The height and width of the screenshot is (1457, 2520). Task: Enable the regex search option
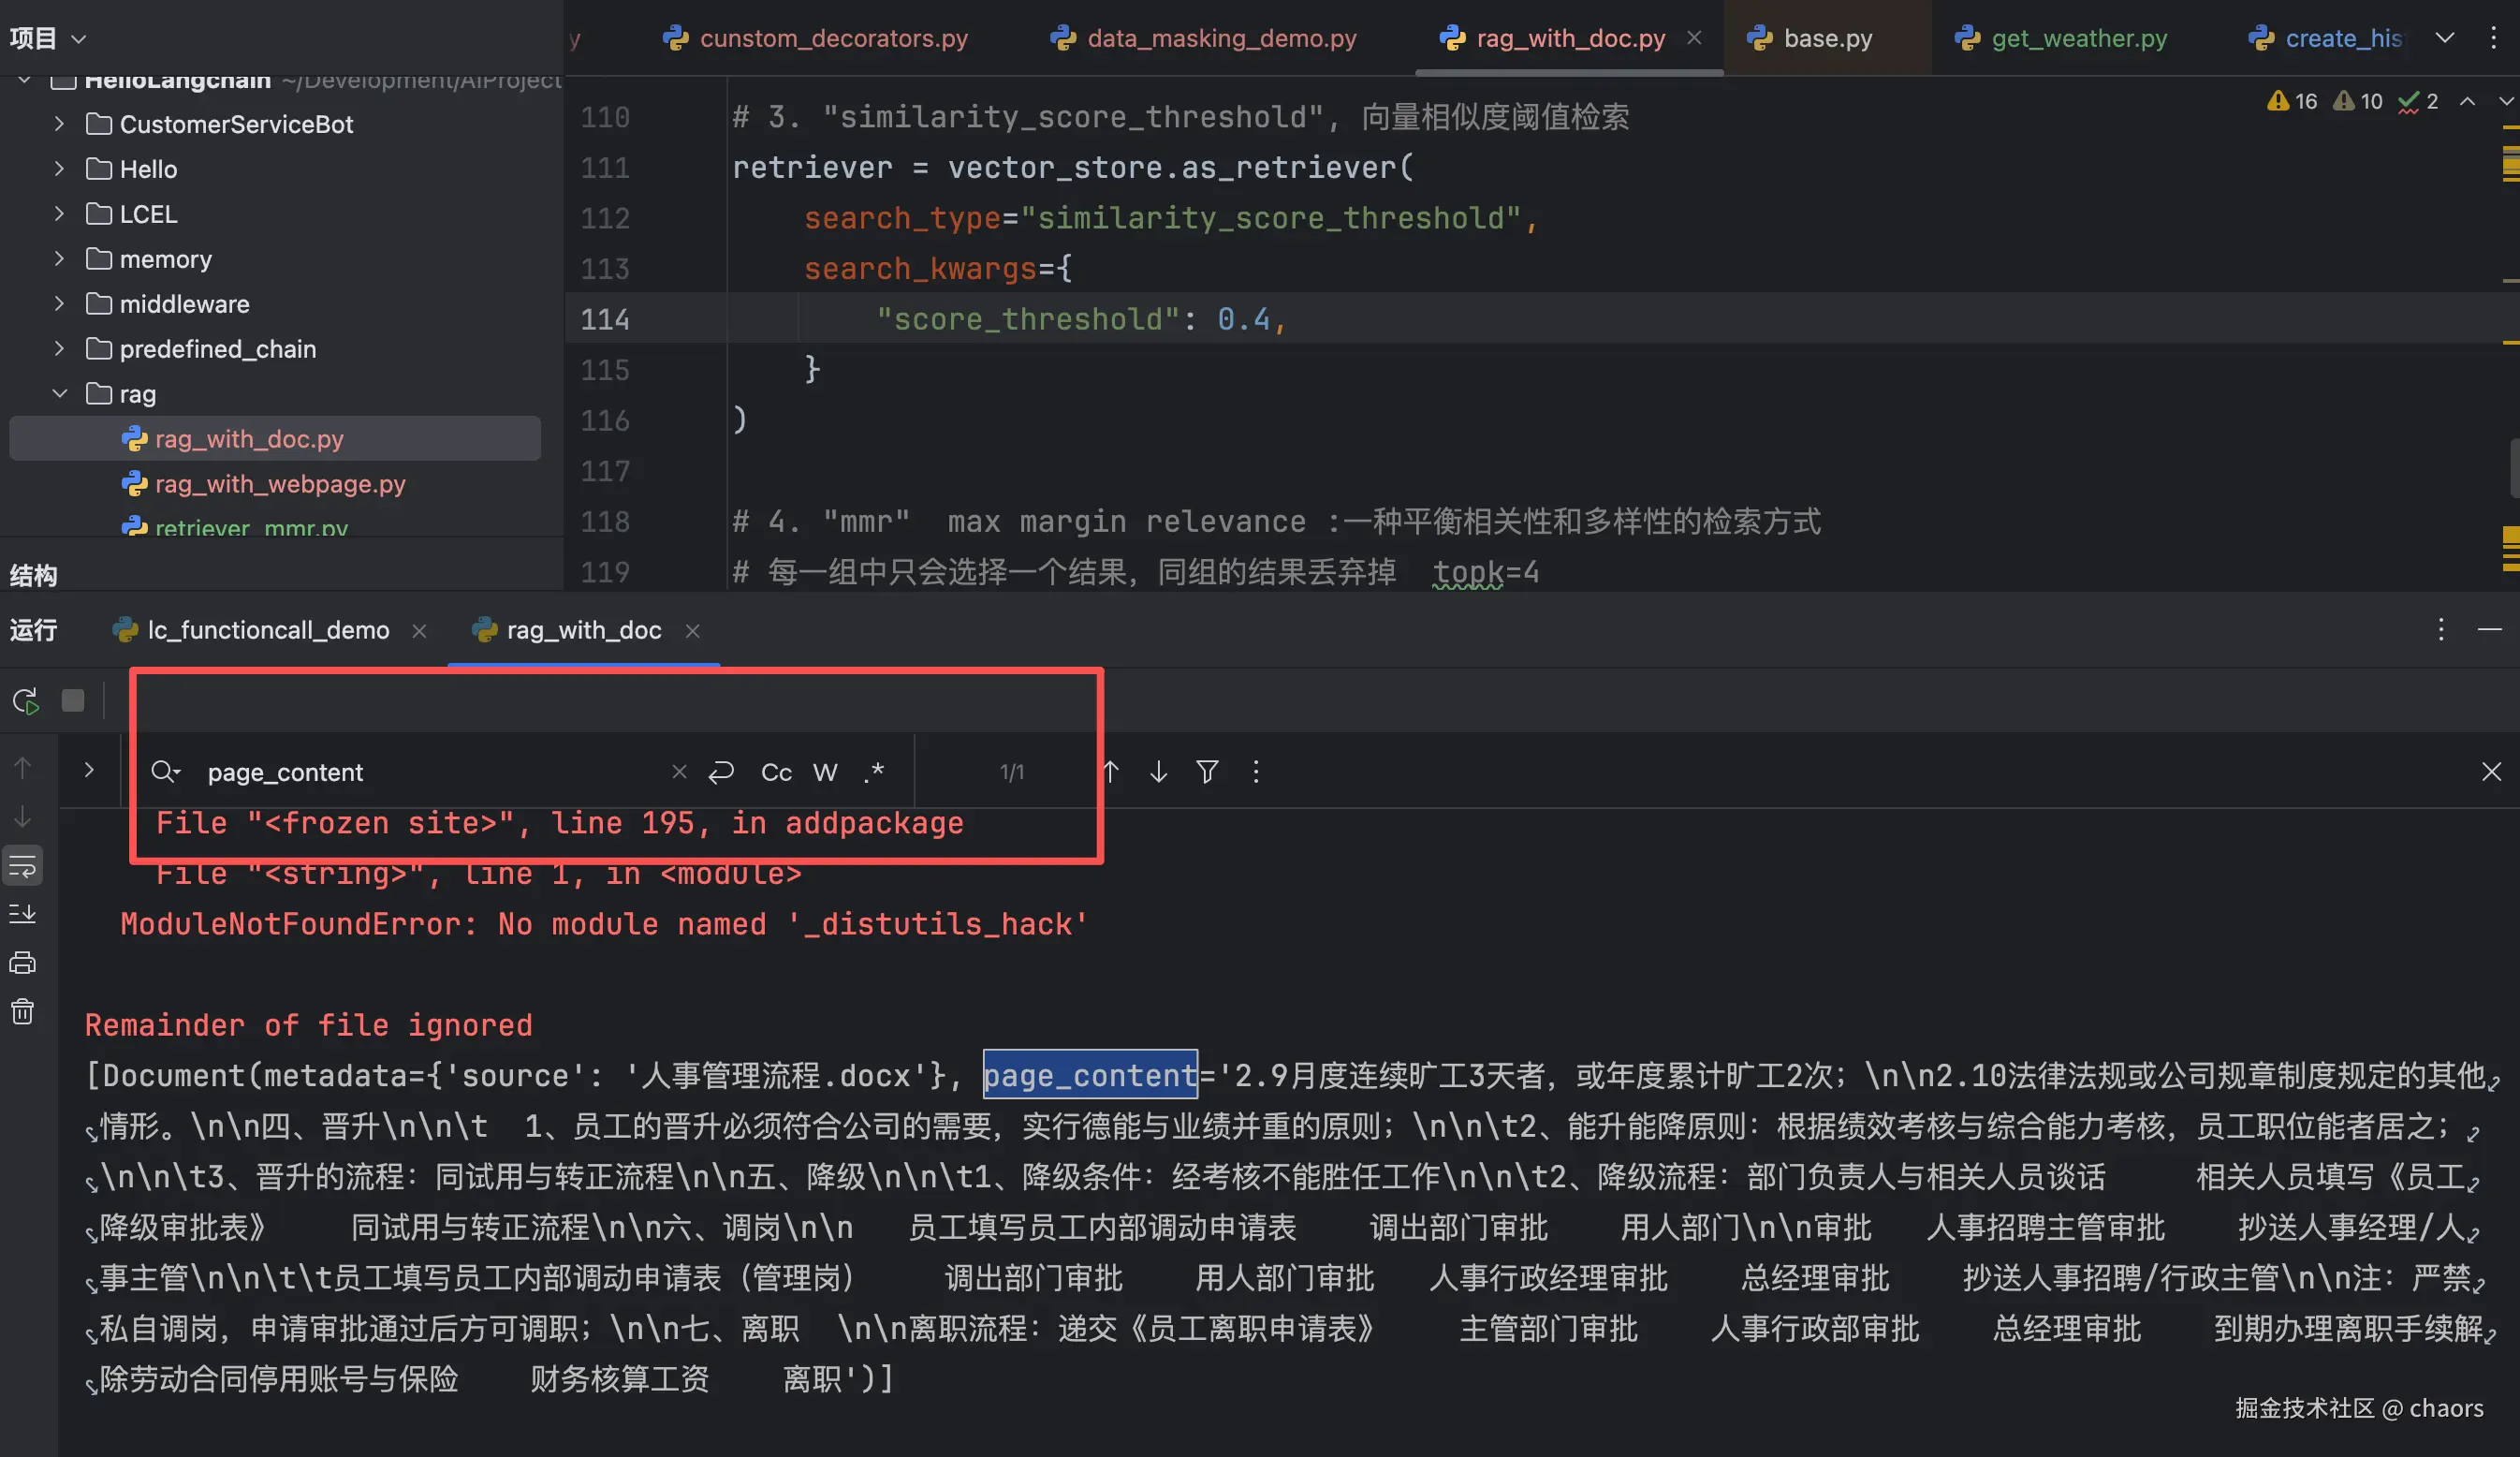pyautogui.click(x=874, y=772)
